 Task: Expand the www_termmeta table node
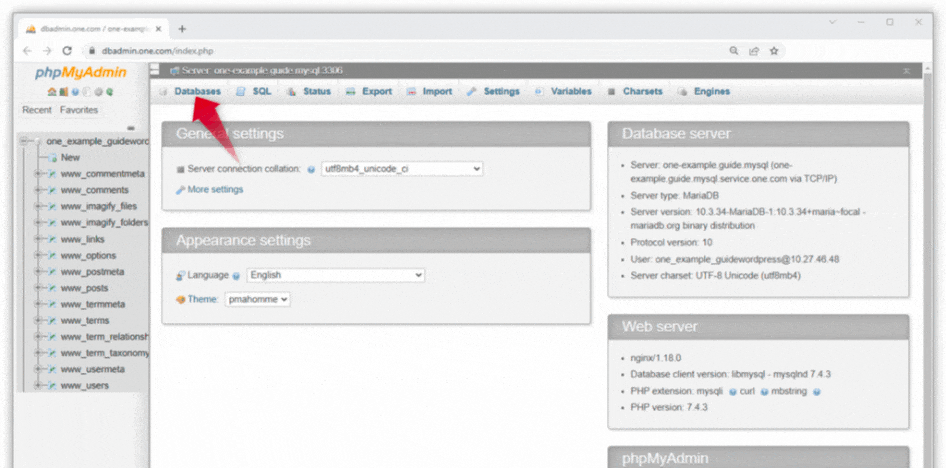(38, 304)
